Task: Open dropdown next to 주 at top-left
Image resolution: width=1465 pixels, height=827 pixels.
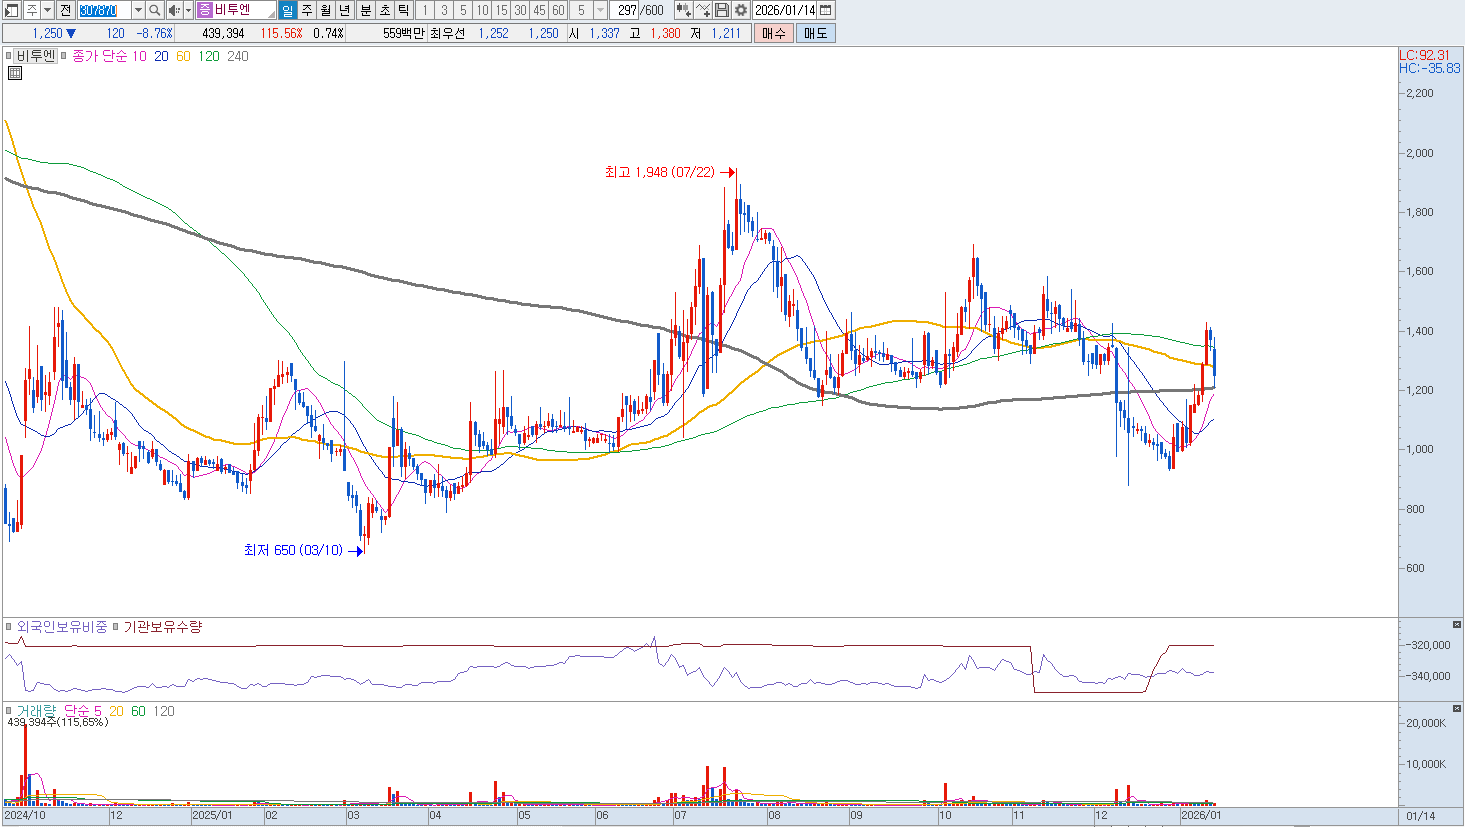Action: point(47,10)
